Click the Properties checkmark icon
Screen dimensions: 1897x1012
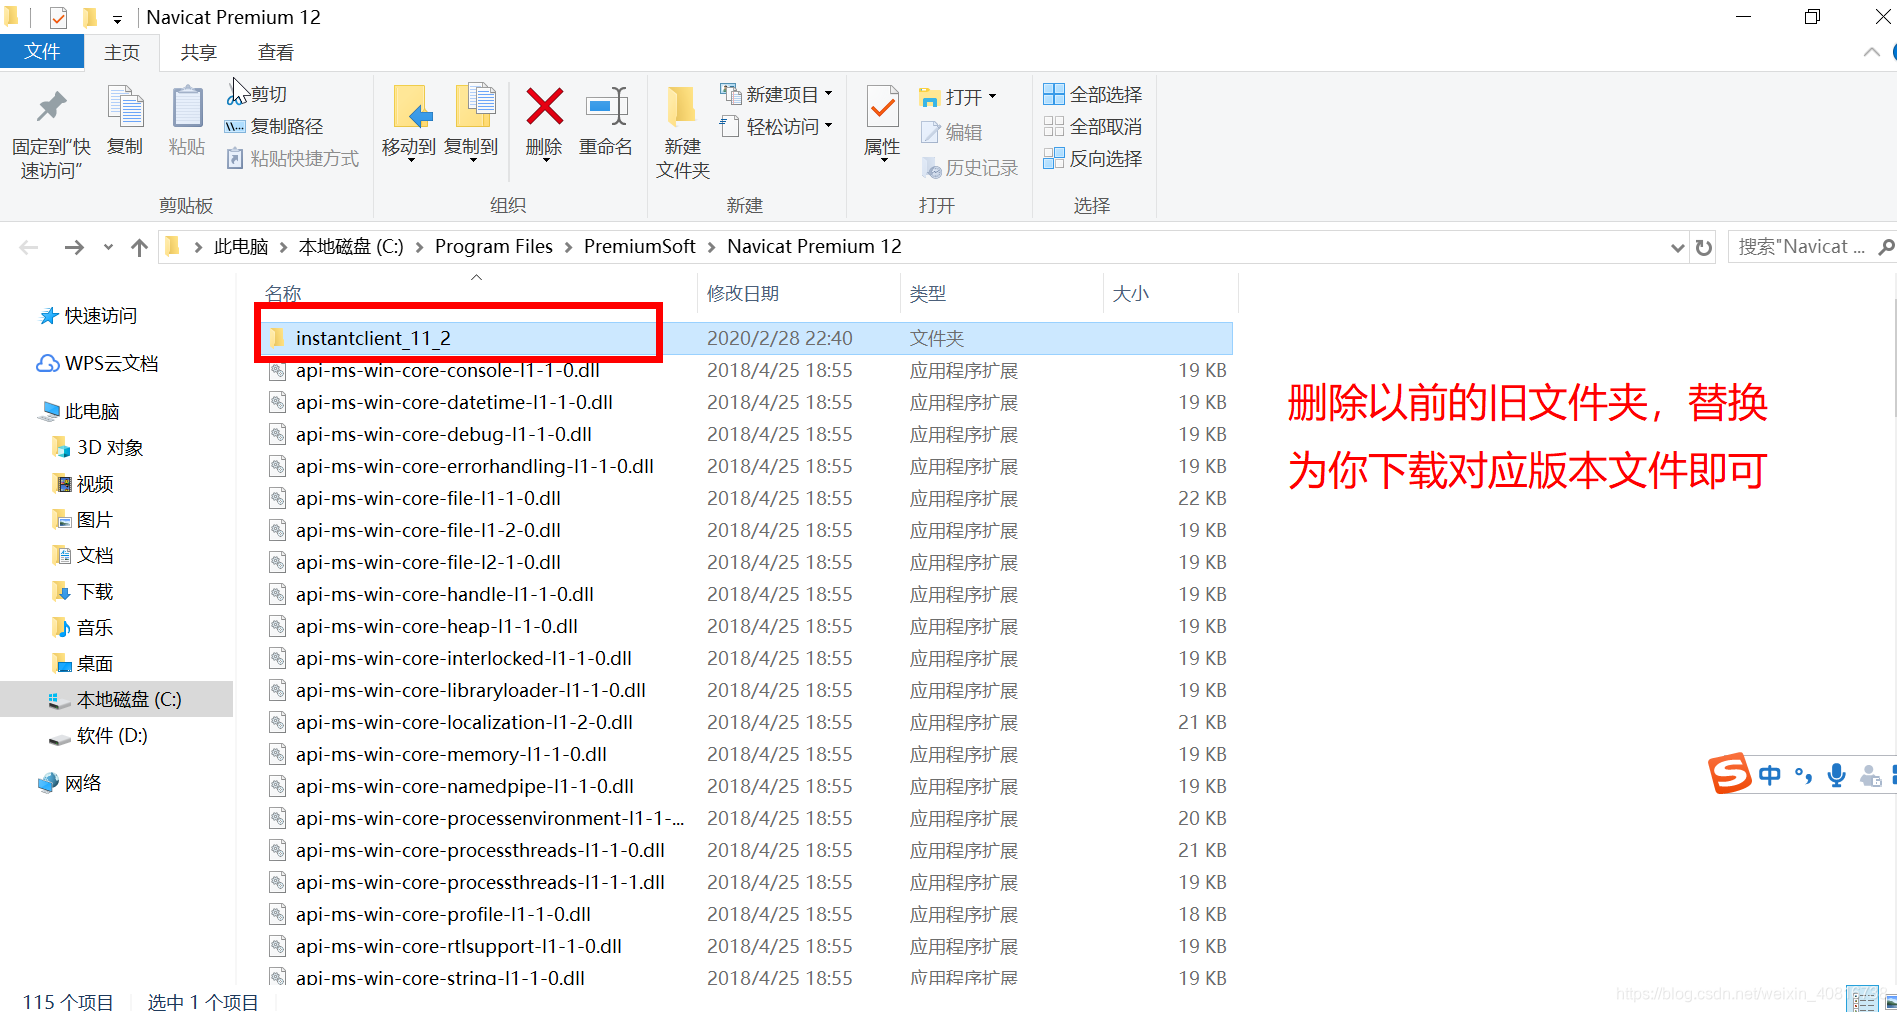click(x=882, y=108)
